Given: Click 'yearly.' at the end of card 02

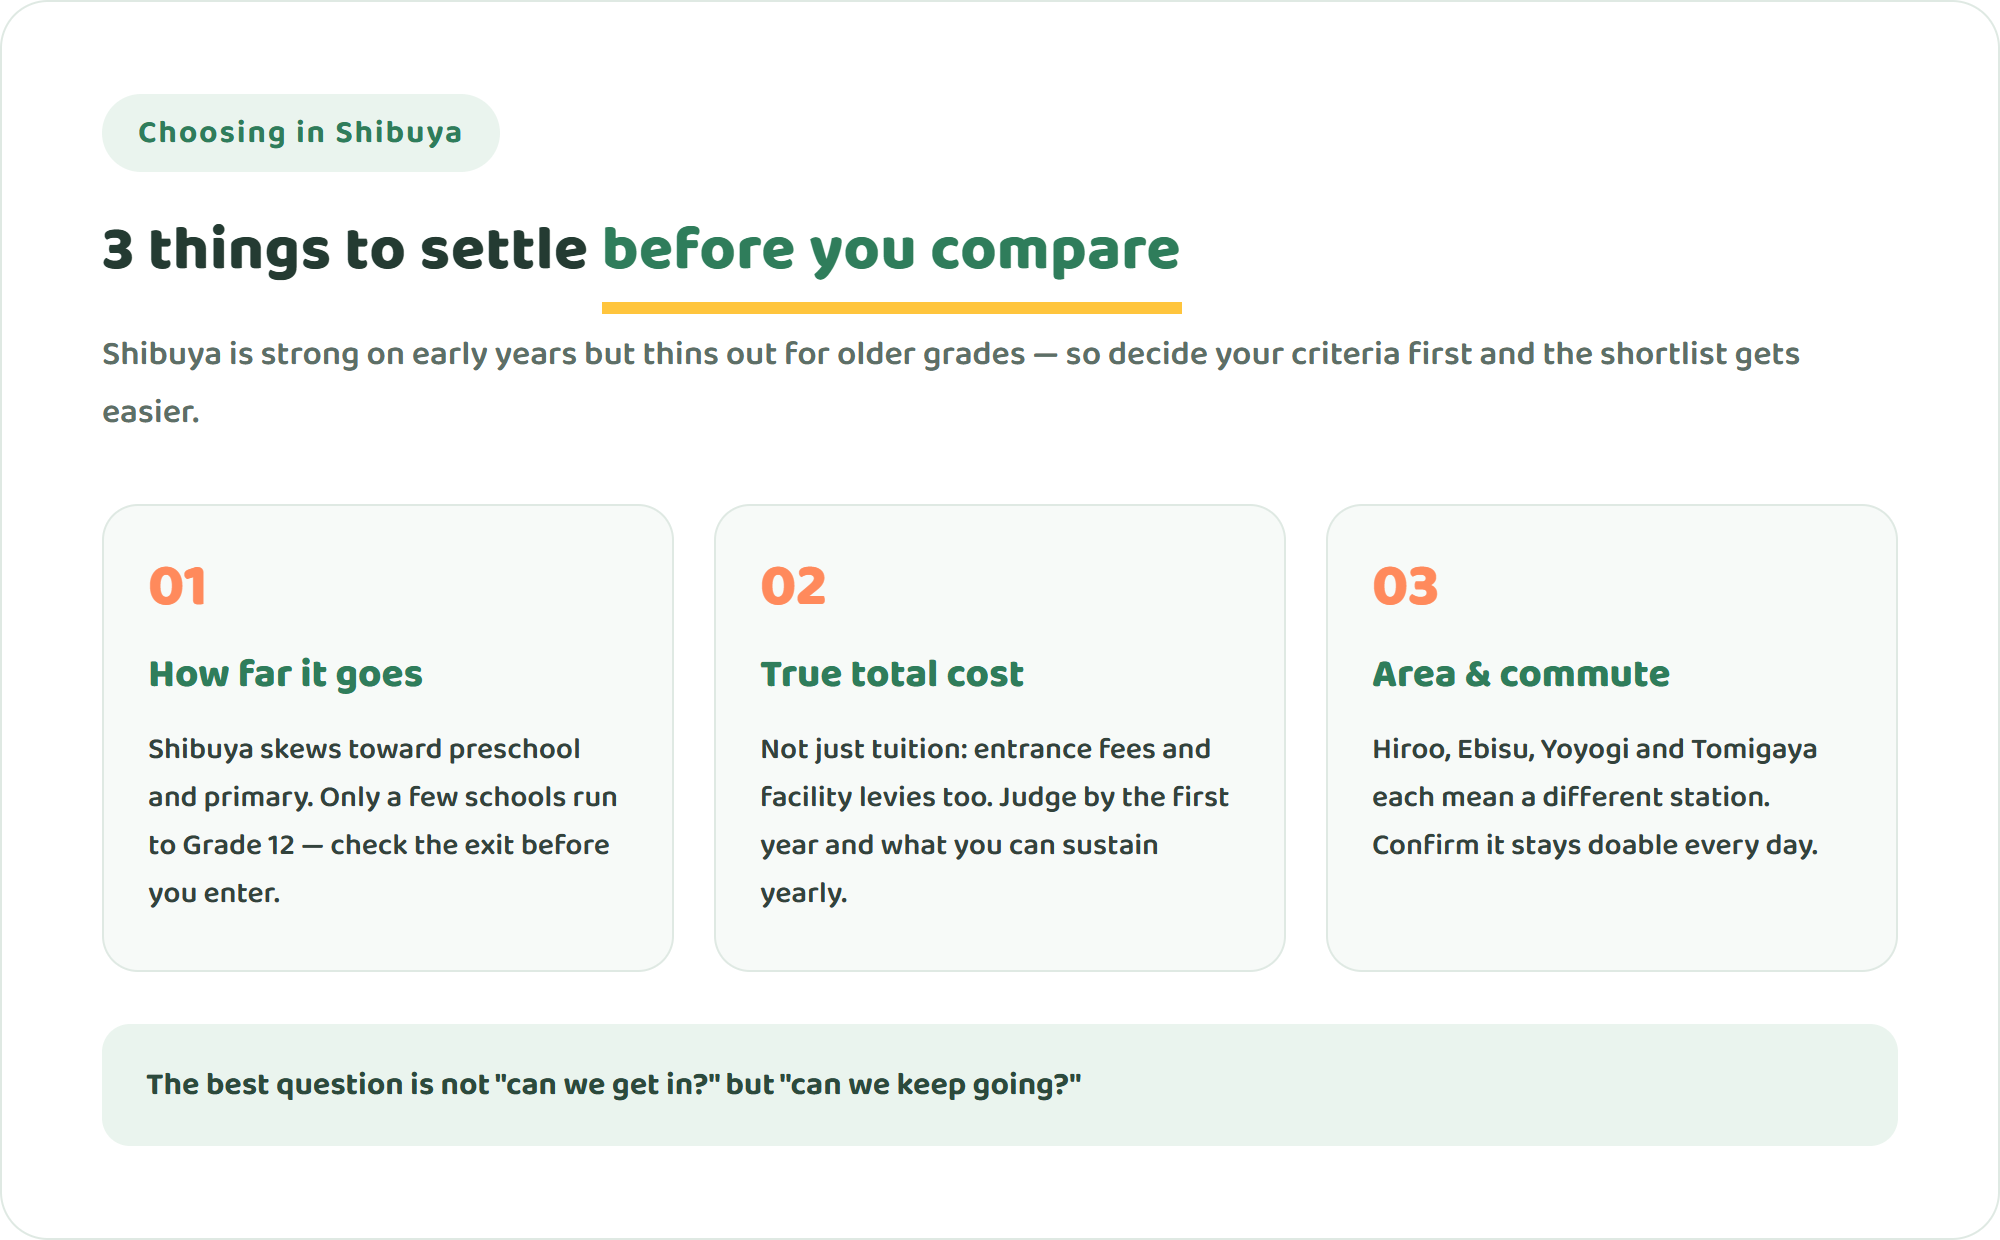Looking at the screenshot, I should coord(803,893).
